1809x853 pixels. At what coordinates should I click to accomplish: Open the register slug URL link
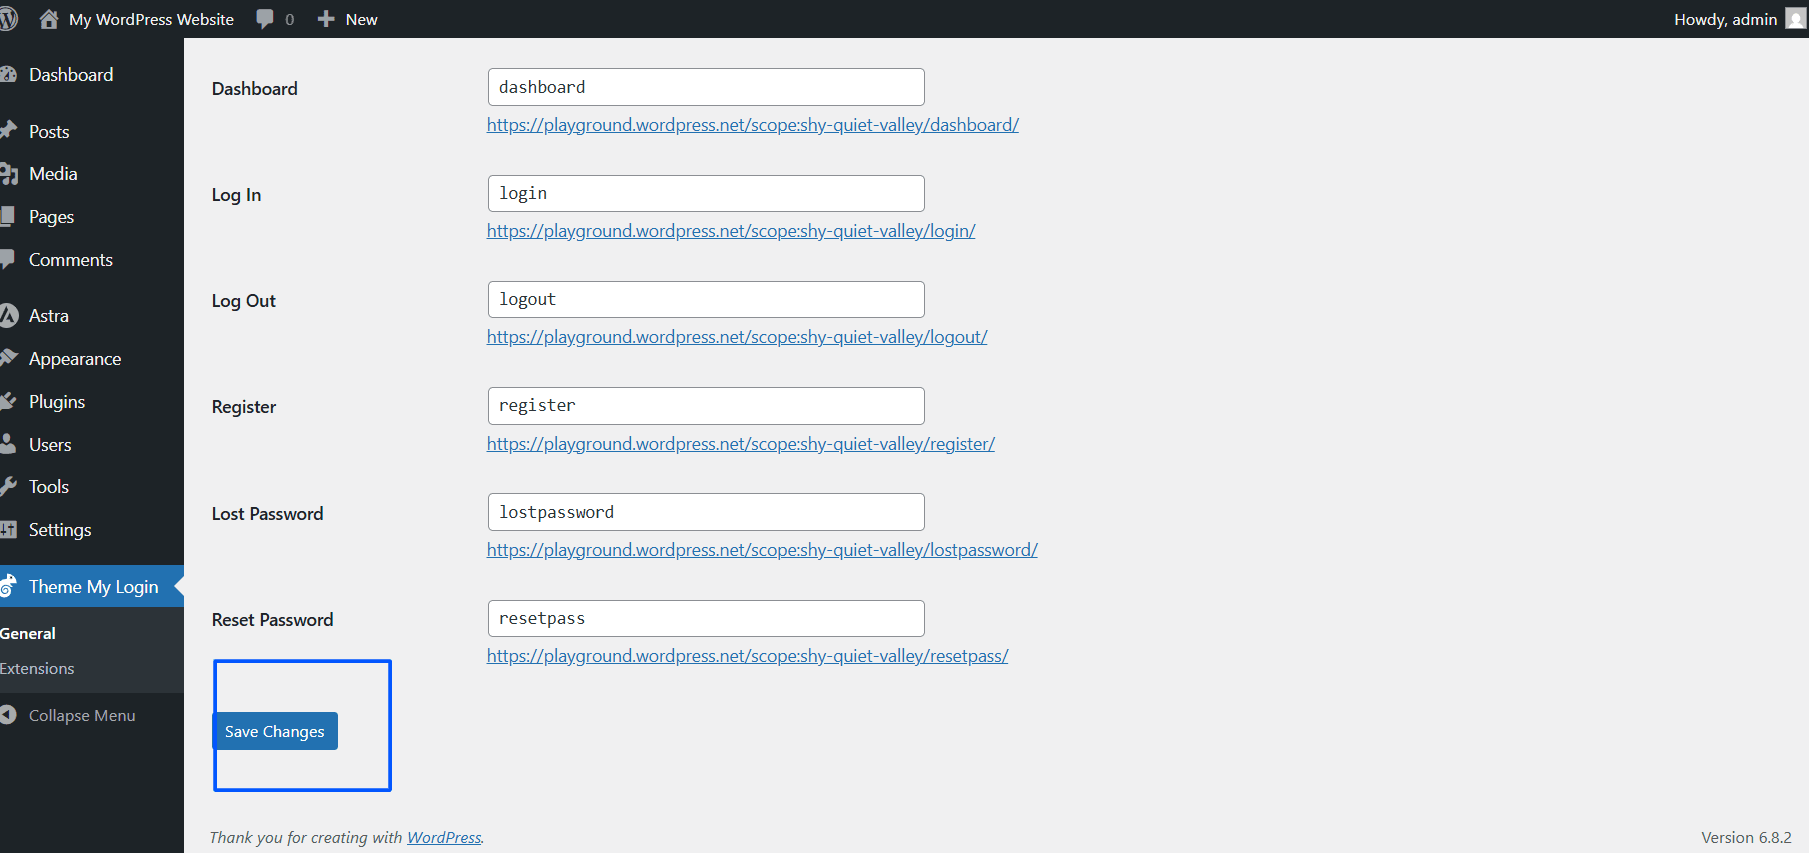(741, 444)
